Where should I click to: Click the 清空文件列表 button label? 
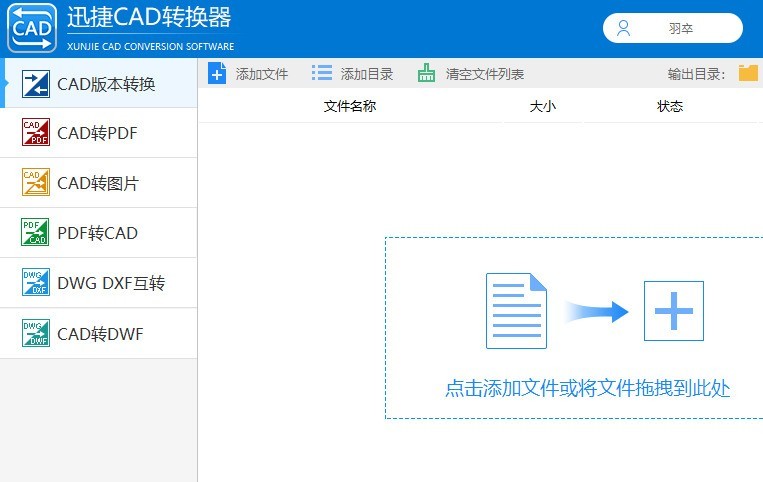pyautogui.click(x=485, y=74)
